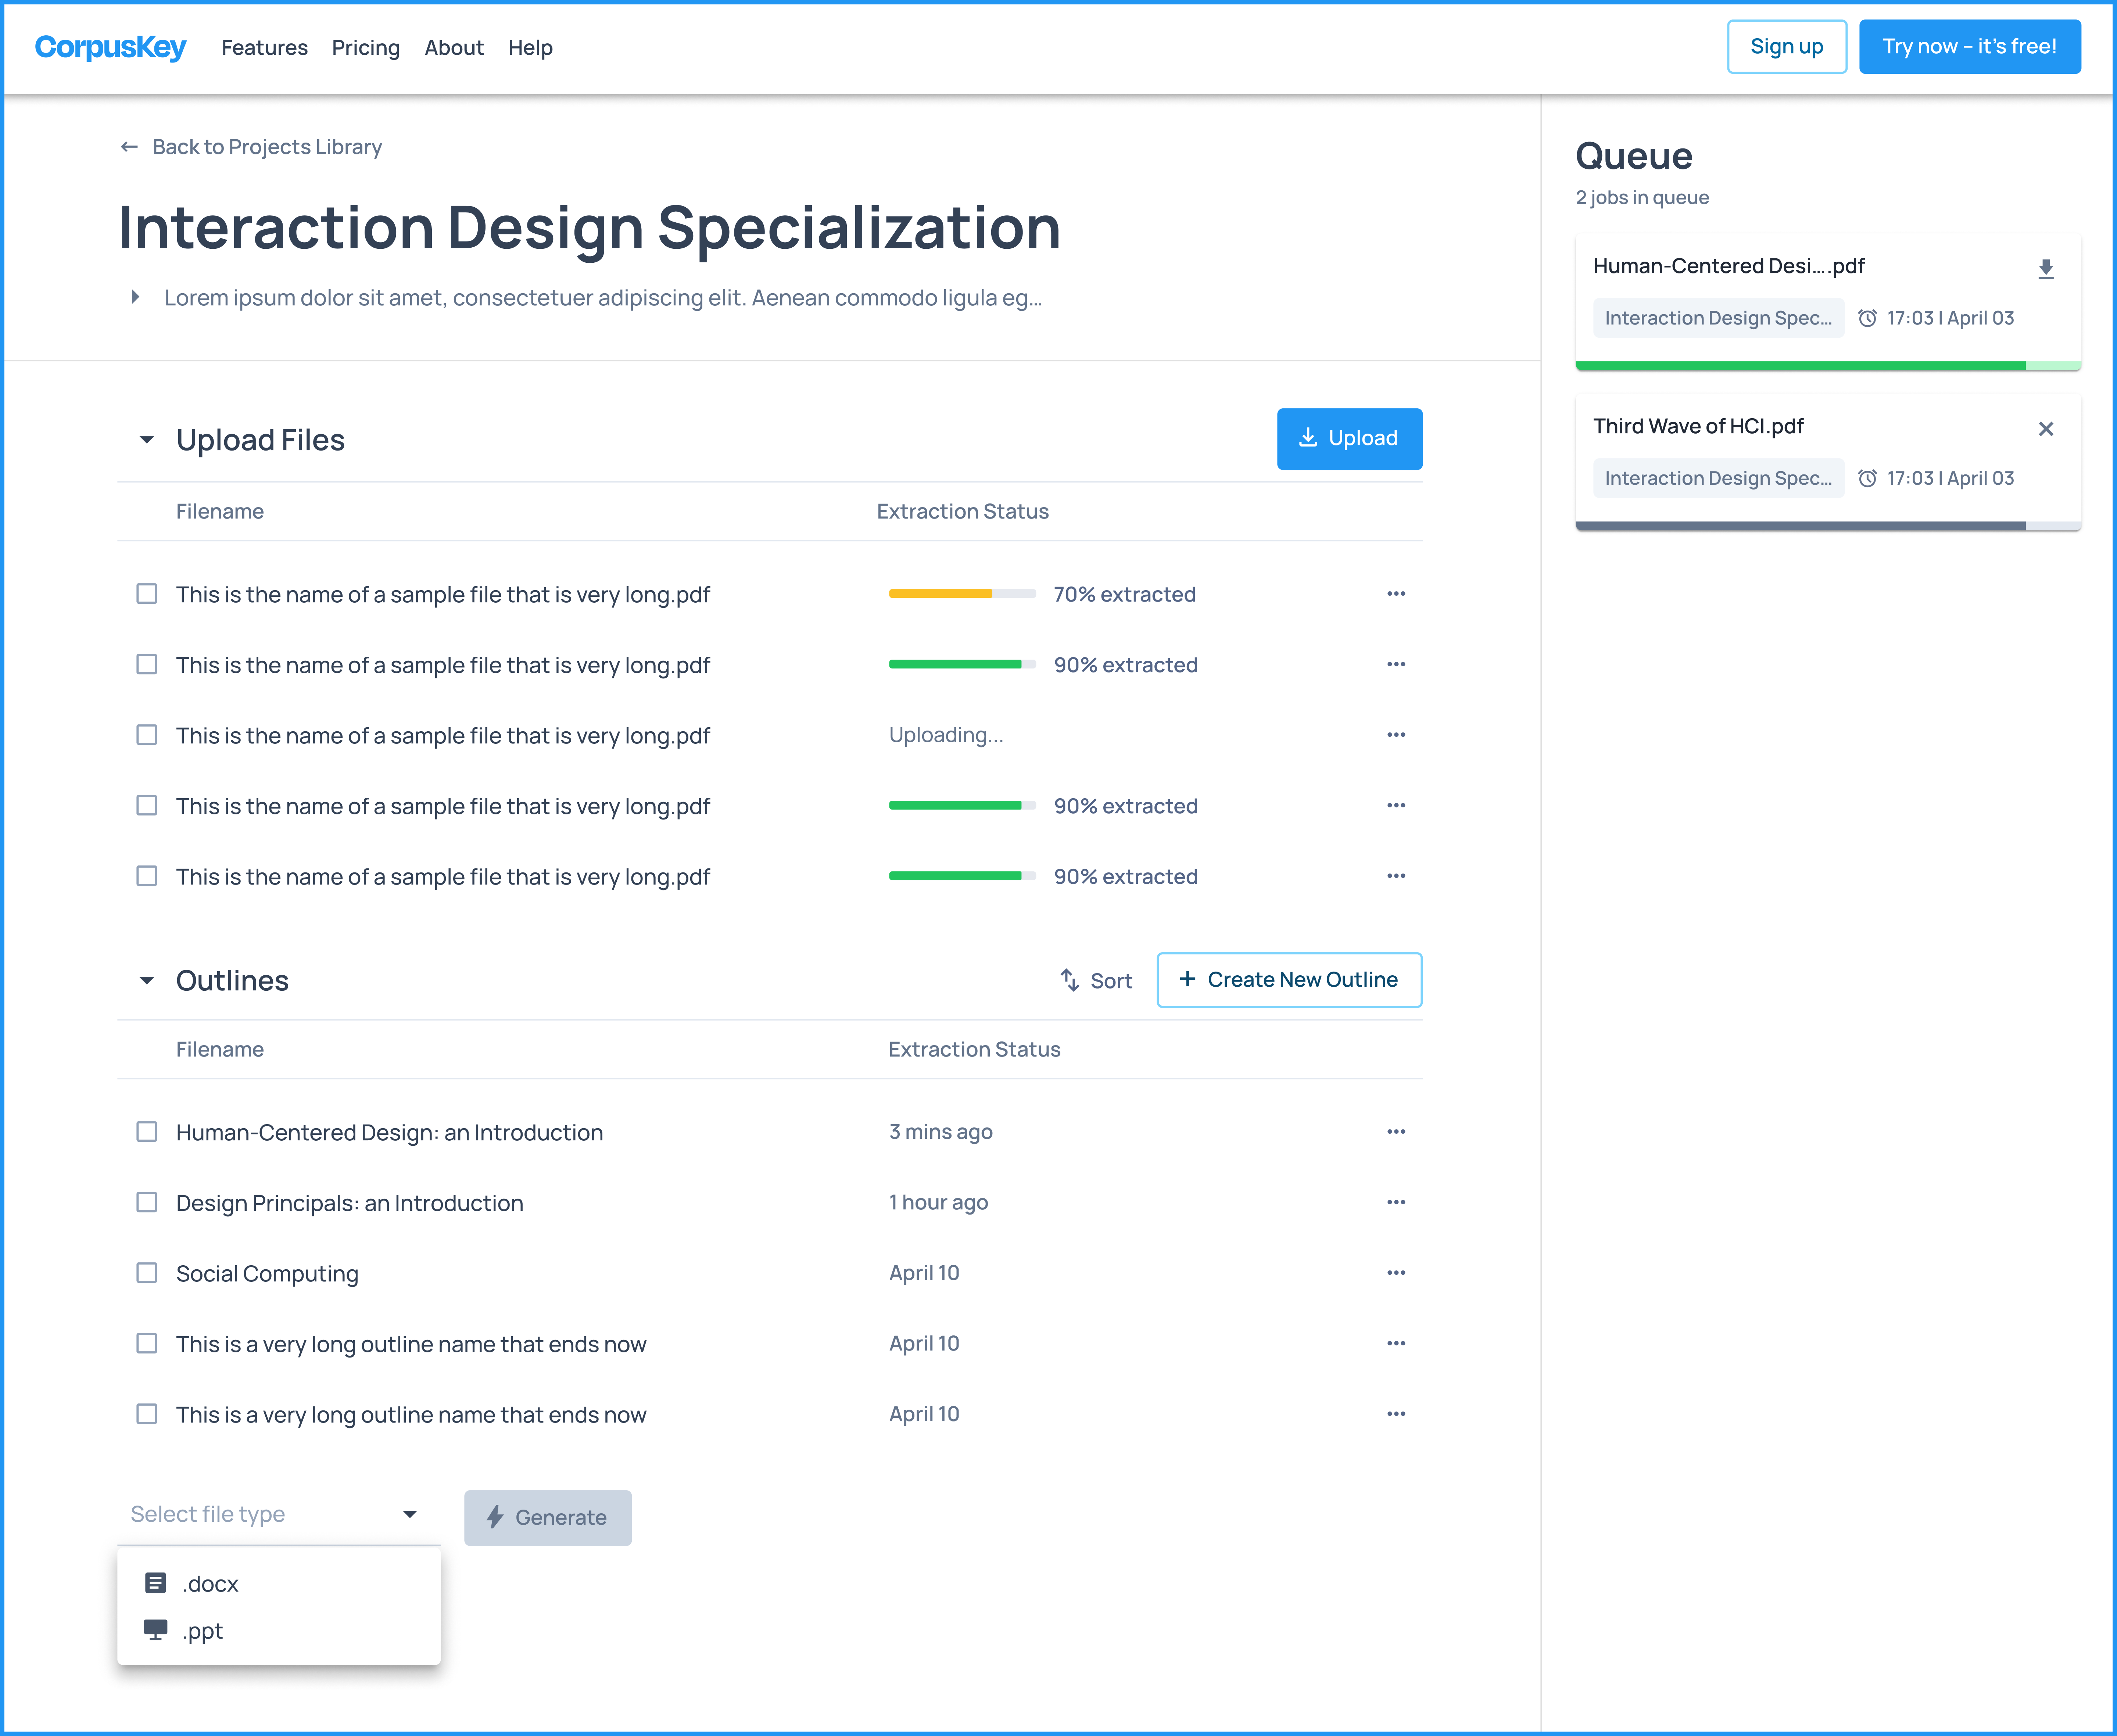Image resolution: width=2117 pixels, height=1736 pixels.
Task: Open the Features menu item
Action: click(265, 48)
